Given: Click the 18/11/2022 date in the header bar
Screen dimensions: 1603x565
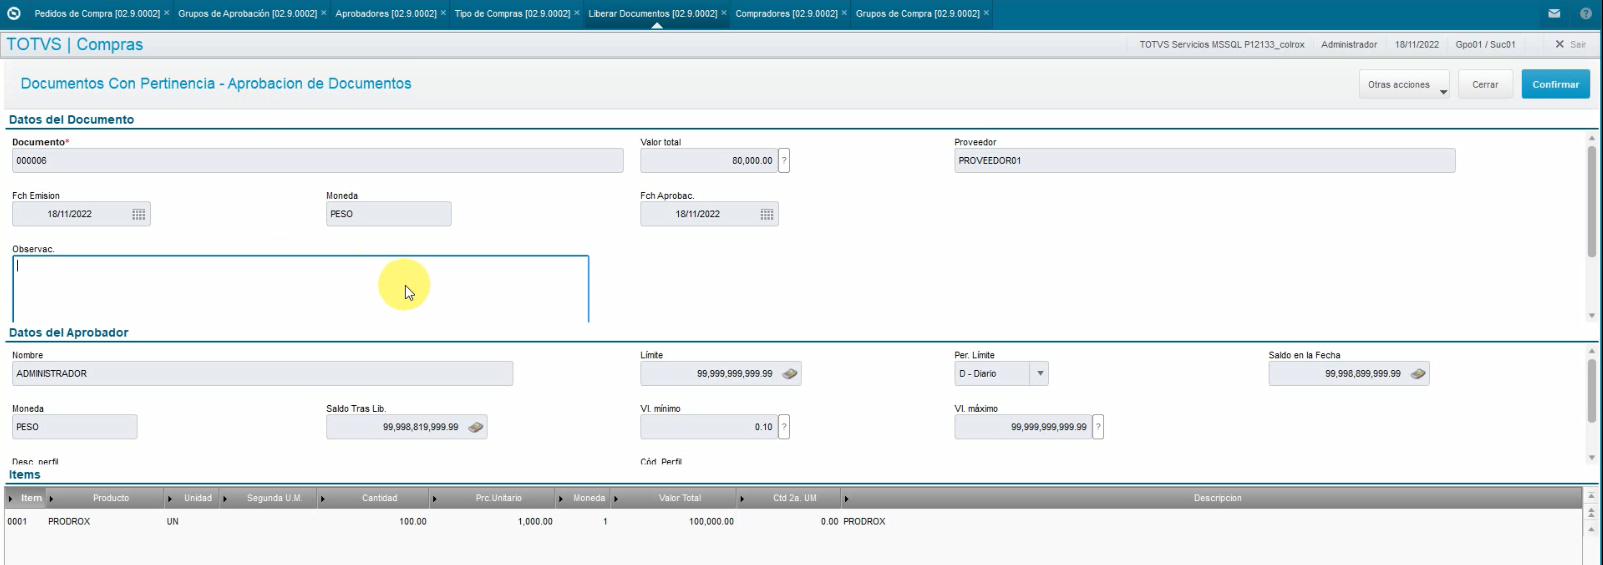Looking at the screenshot, I should 1417,44.
